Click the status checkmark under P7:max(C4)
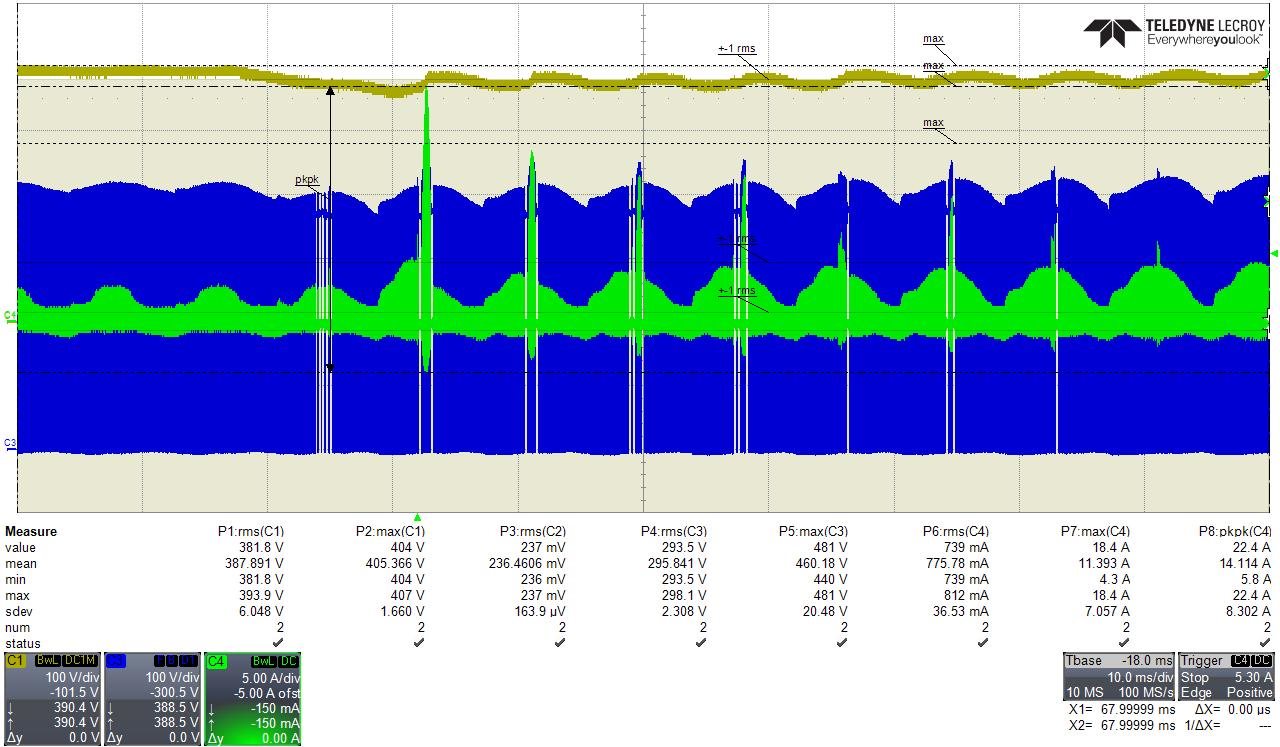 point(1124,643)
